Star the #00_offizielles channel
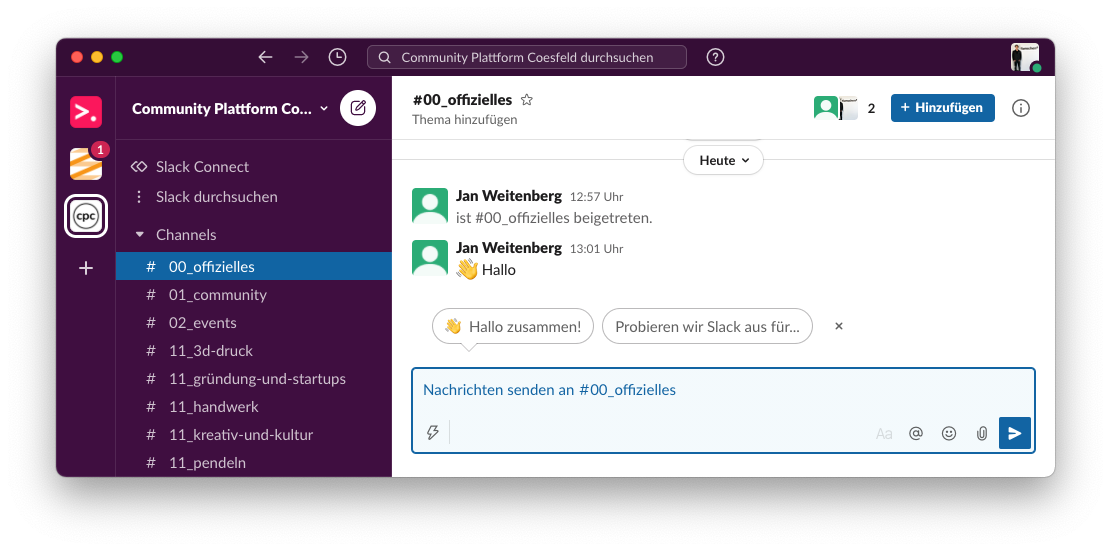 coord(526,100)
